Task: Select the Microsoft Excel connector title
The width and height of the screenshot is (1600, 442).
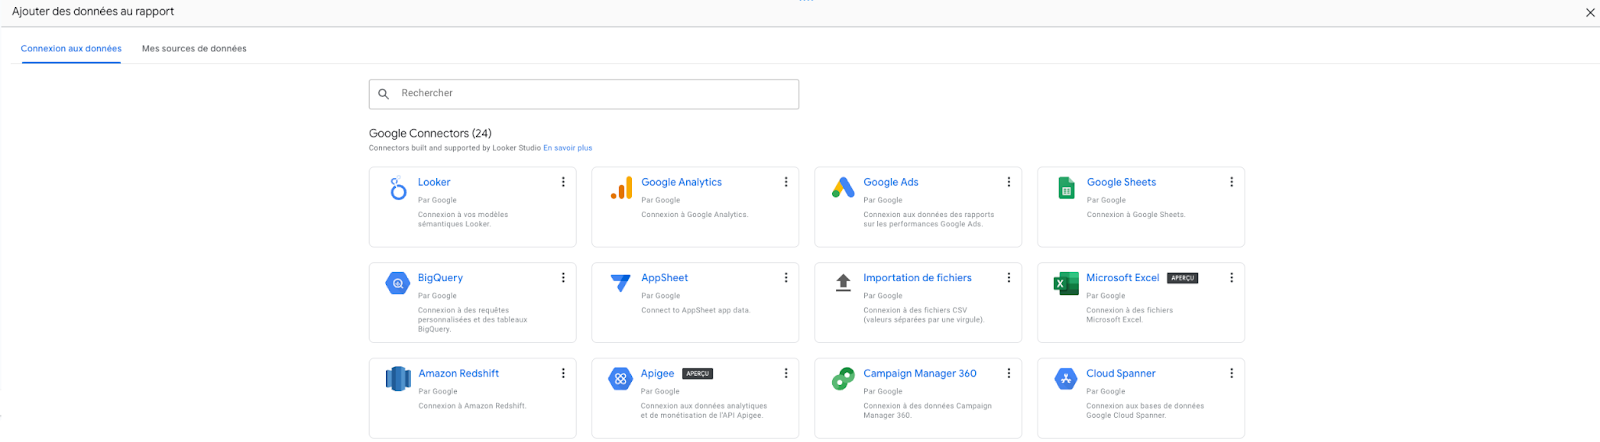Action: click(x=1123, y=278)
